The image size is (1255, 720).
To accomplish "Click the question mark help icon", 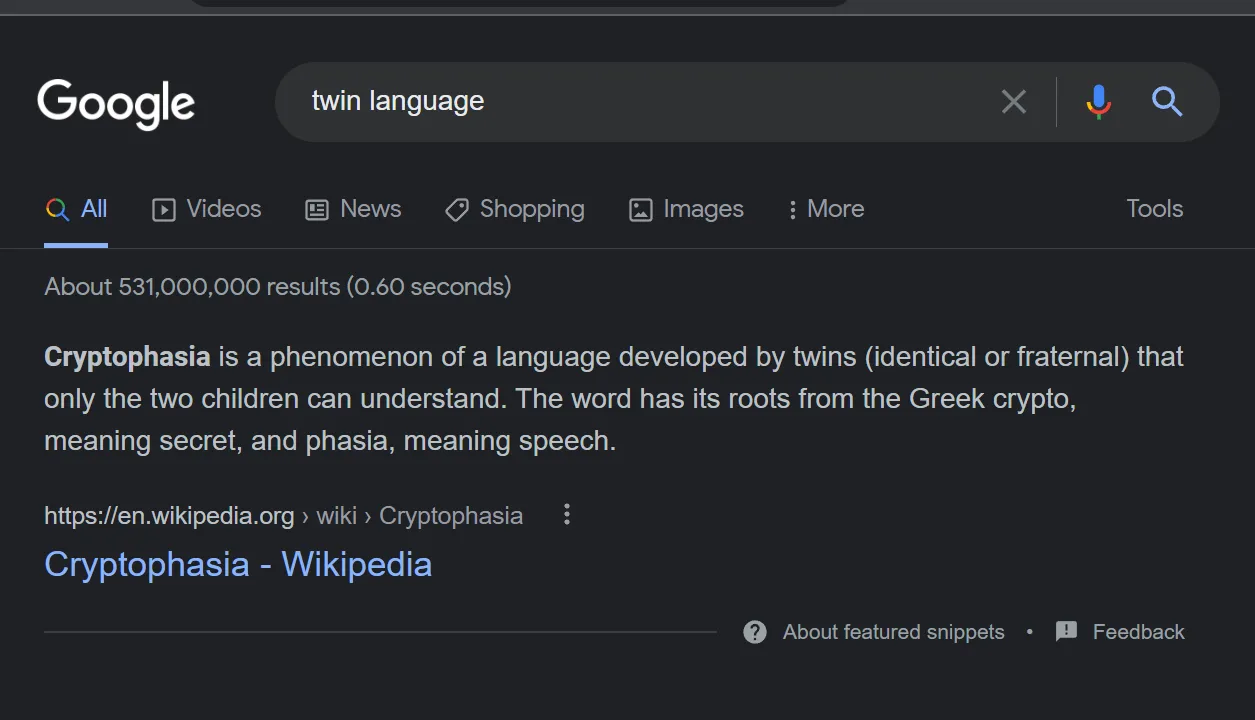I will coord(755,632).
